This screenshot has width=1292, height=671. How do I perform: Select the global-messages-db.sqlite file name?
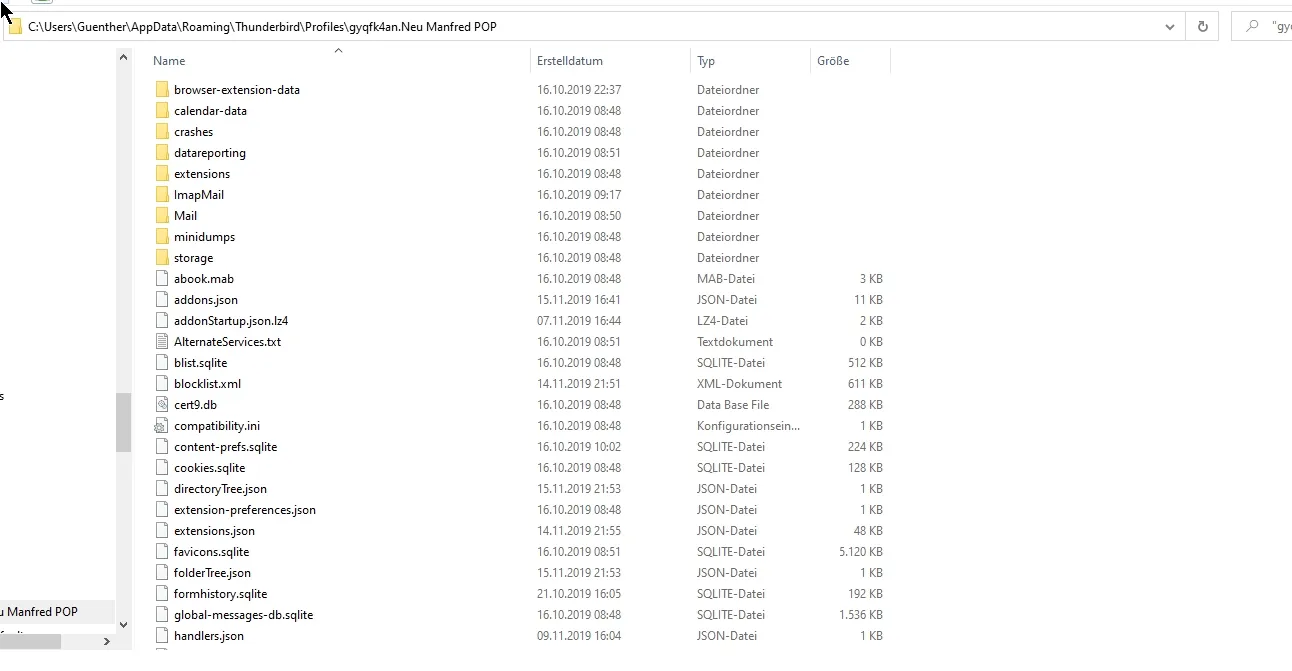tap(243, 615)
